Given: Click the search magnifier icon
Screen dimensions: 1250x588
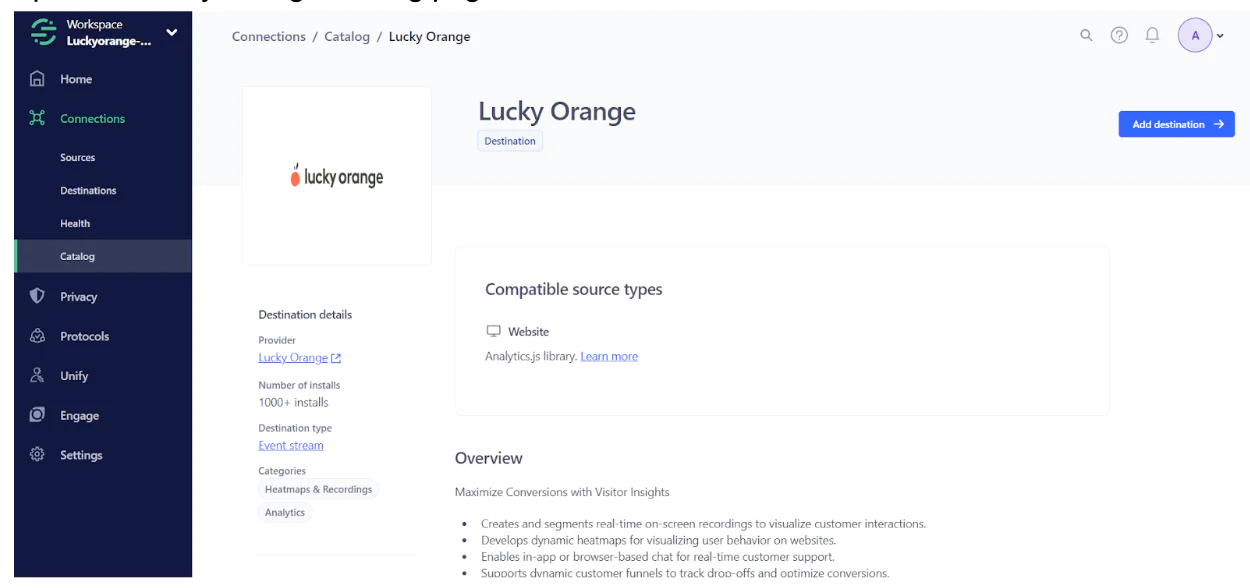Looking at the screenshot, I should [1086, 35].
